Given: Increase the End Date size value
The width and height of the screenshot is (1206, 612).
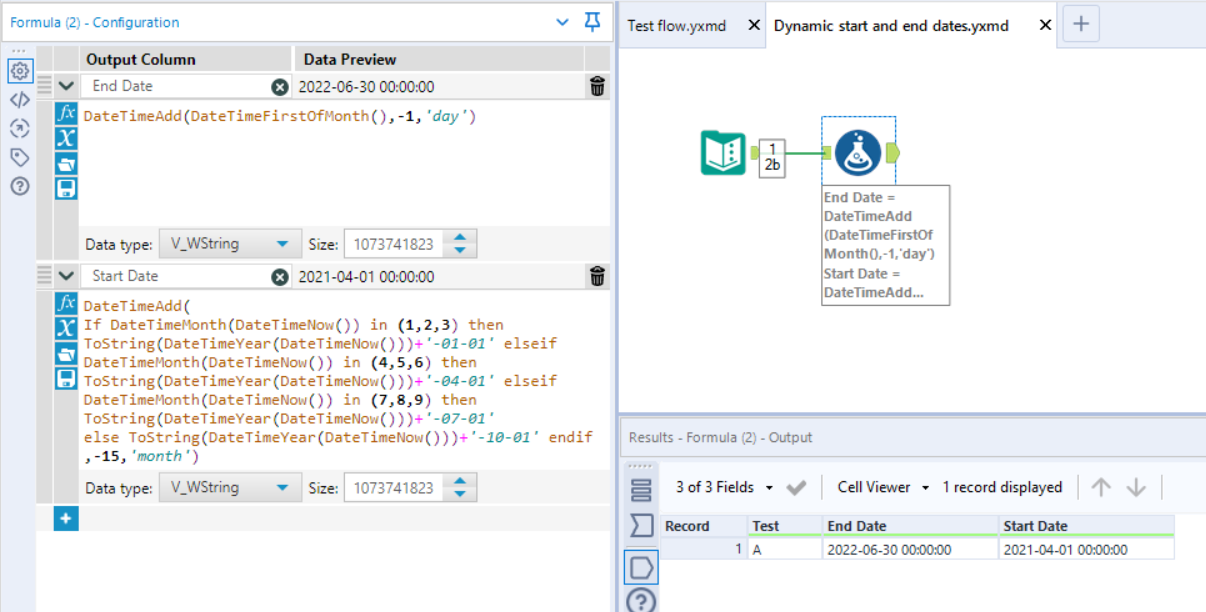Looking at the screenshot, I should tap(460, 238).
